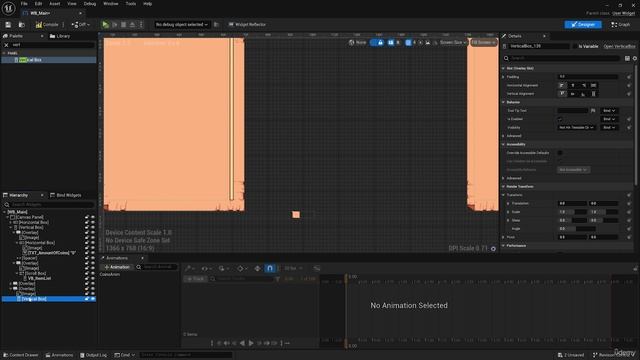
Task: Switch to the Graph mode
Action: 620,24
